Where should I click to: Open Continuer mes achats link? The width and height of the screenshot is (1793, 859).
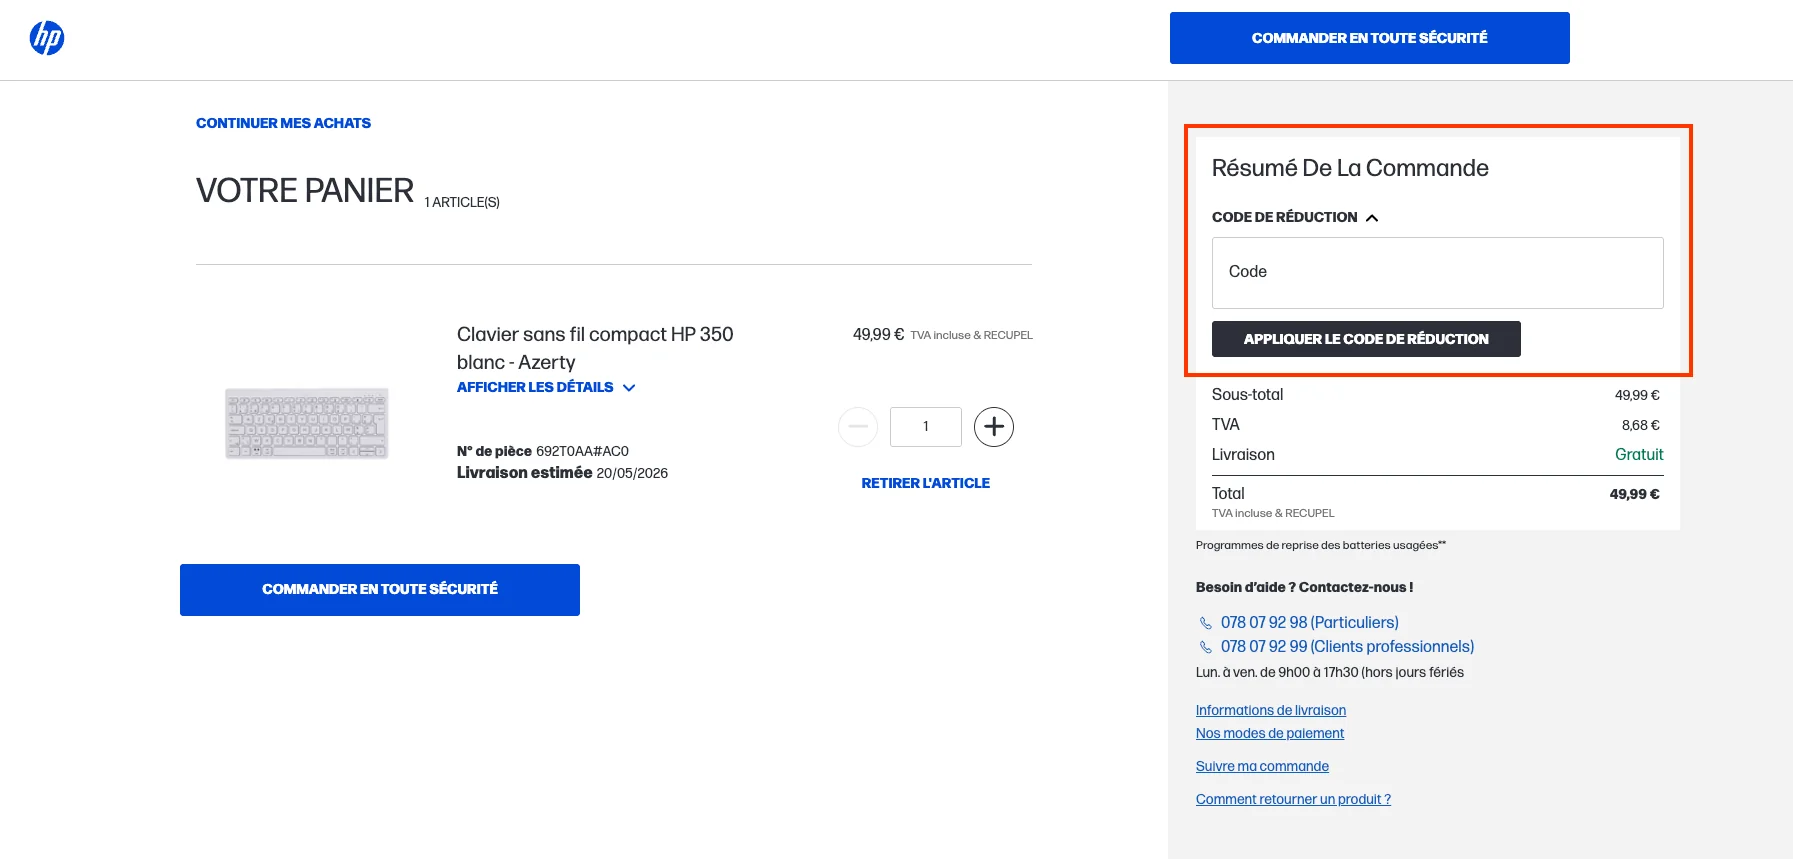click(x=283, y=123)
